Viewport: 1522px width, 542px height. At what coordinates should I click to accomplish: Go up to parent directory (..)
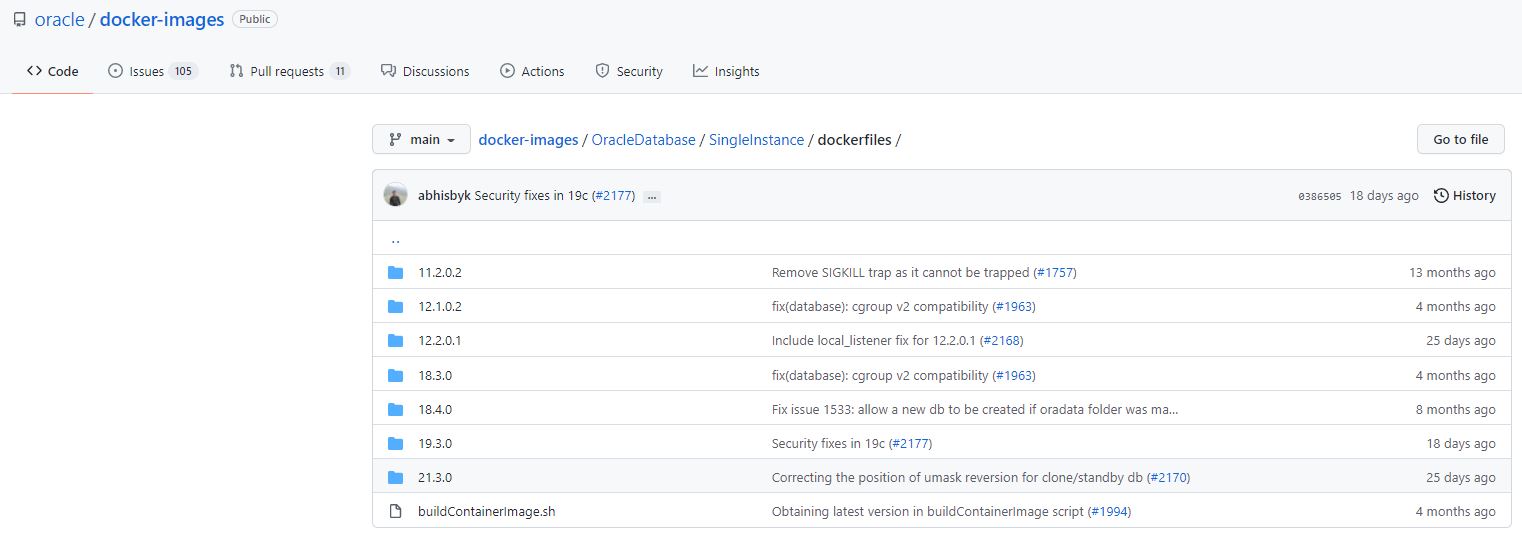[x=396, y=239]
